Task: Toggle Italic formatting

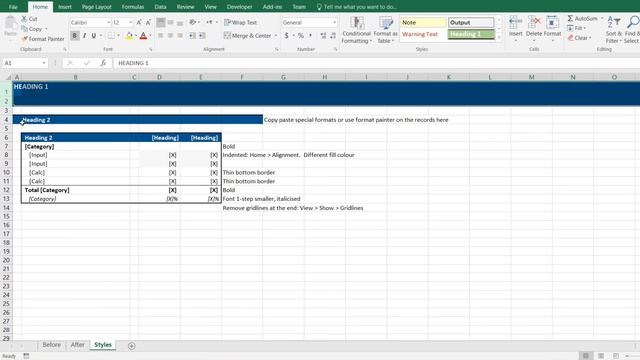Action: coord(84,36)
